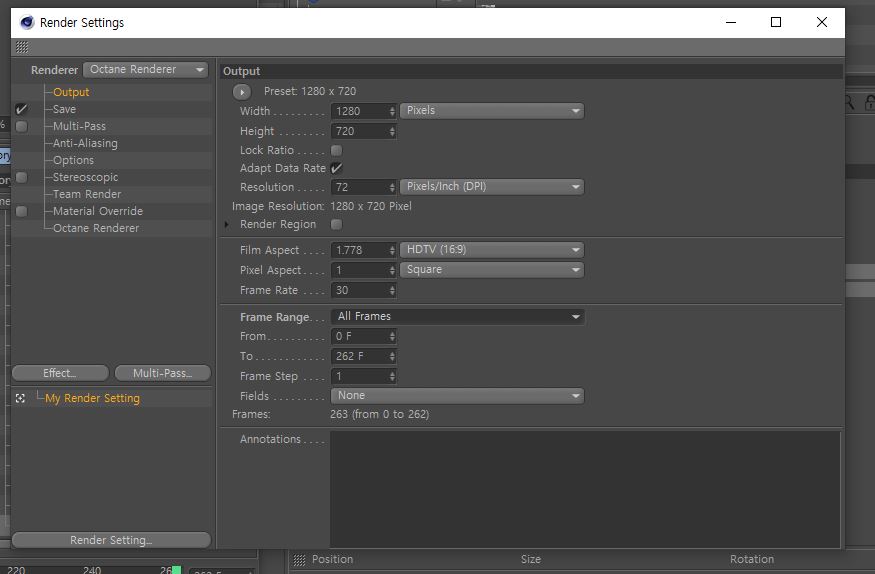
Task: Enable the Material Override checkbox
Action: tap(21, 211)
